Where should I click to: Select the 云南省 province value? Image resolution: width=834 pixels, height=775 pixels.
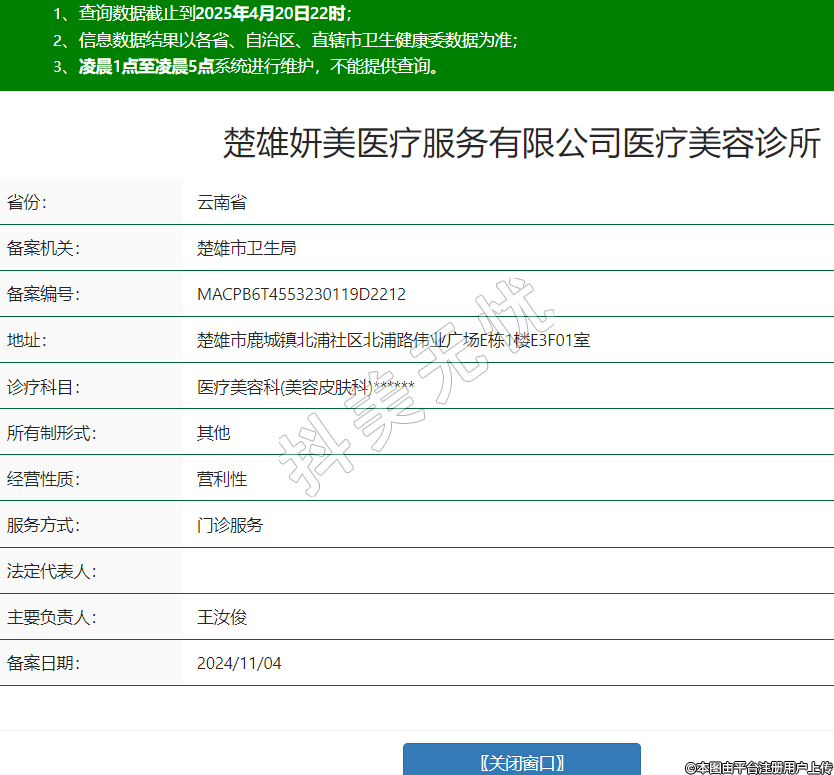coord(222,202)
